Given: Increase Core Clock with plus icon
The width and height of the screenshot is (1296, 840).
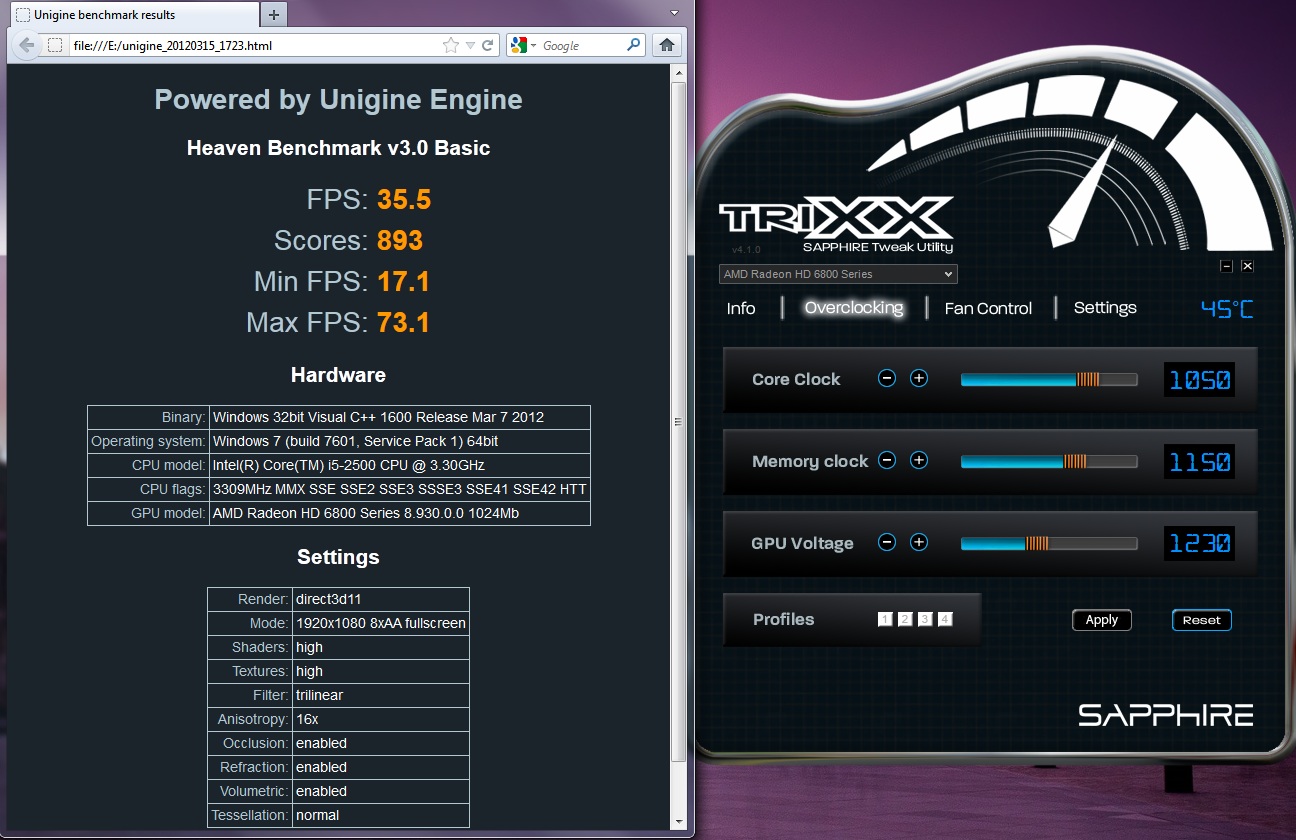Looking at the screenshot, I should [x=919, y=378].
